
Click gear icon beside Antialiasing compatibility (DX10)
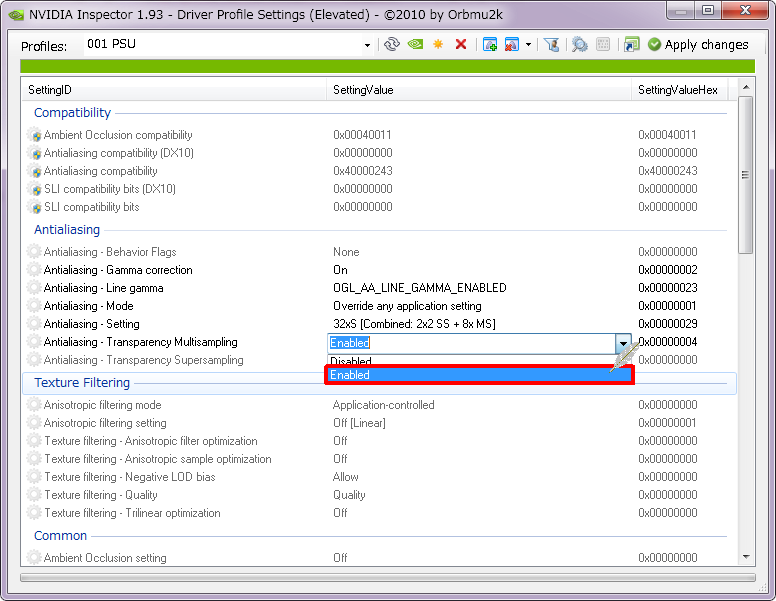tap(34, 153)
